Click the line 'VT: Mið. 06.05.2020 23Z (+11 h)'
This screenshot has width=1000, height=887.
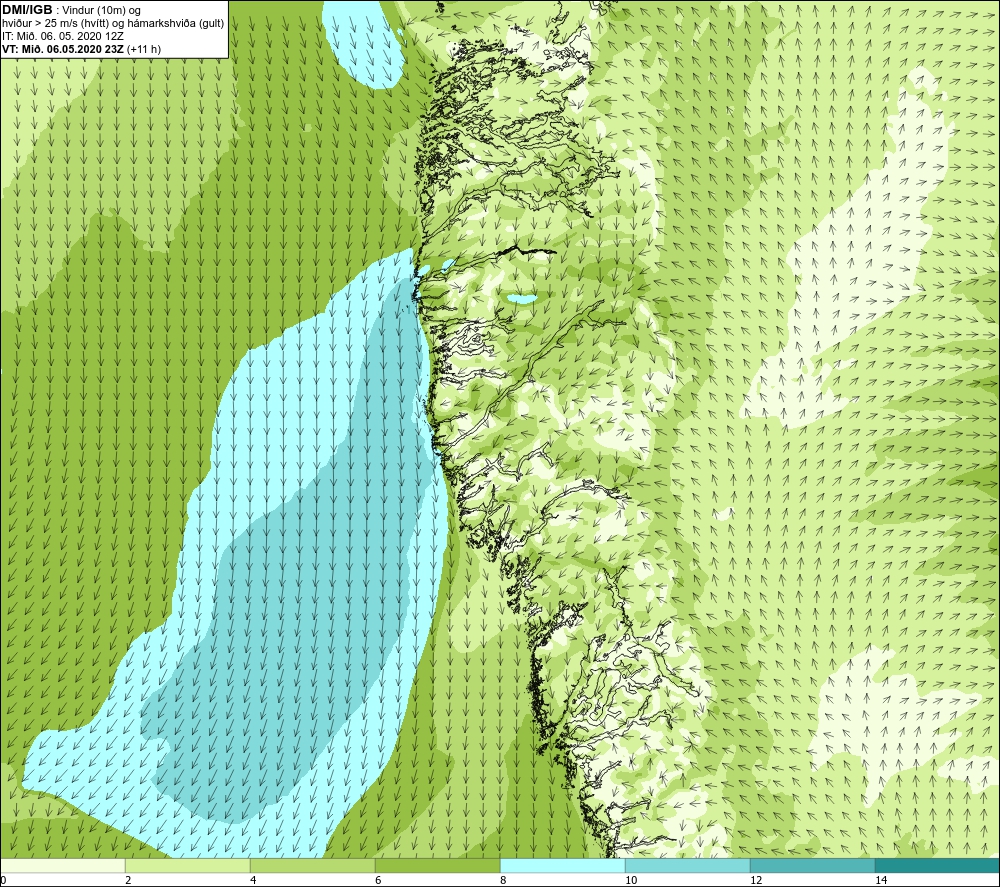tap(81, 49)
